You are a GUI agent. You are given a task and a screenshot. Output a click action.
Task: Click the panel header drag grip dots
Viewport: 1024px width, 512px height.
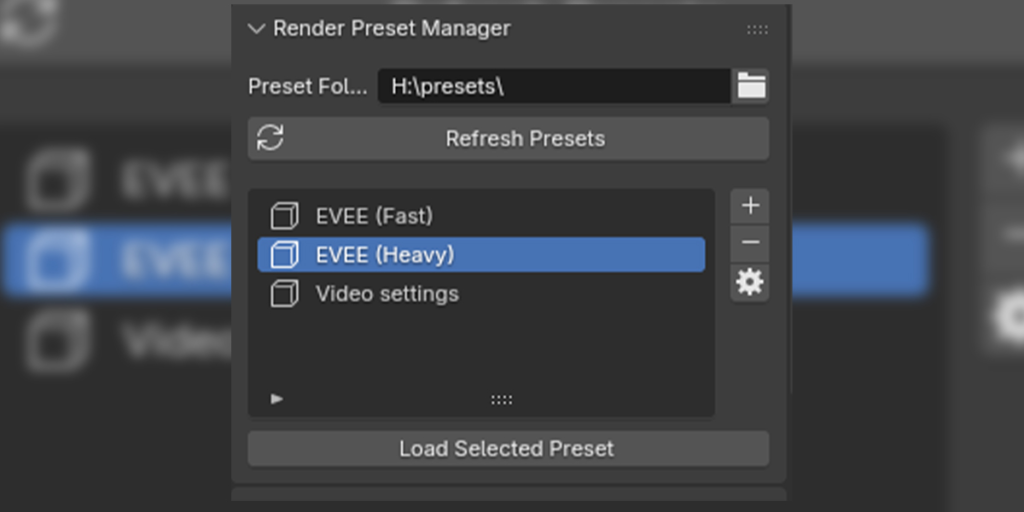coord(758,29)
